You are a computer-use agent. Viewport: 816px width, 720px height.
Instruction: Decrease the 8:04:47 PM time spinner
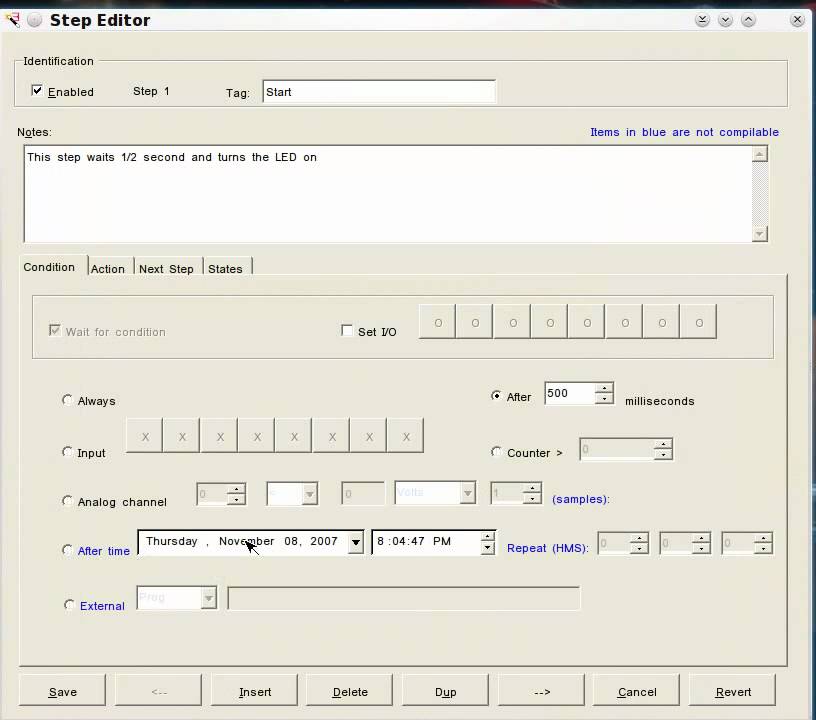tap(487, 547)
